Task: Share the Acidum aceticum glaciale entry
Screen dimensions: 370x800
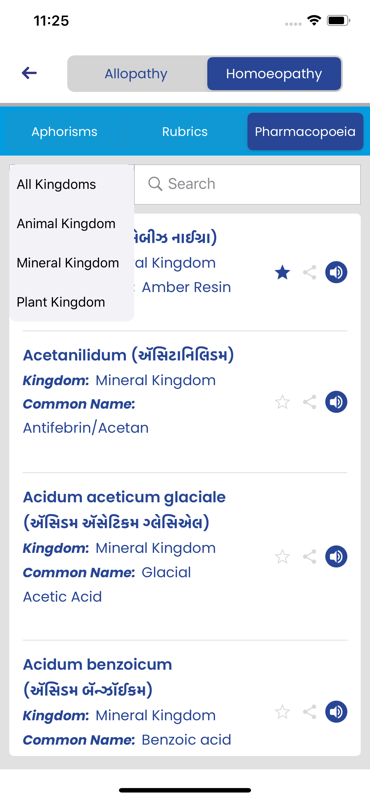Action: click(x=310, y=556)
